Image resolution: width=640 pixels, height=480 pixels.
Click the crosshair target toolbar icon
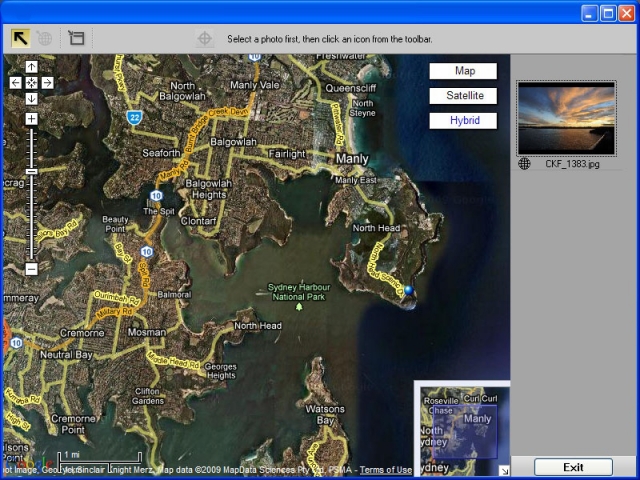(204, 39)
